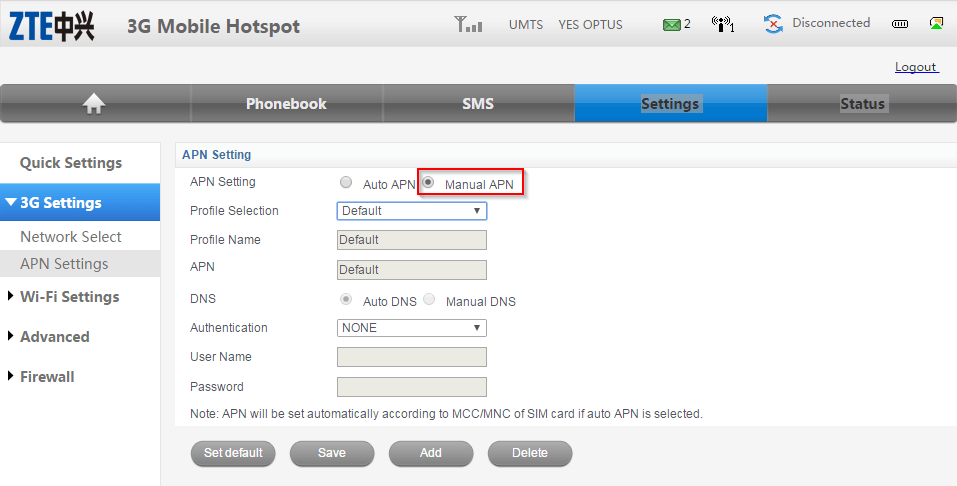Image resolution: width=957 pixels, height=486 pixels.
Task: Click the green and orange status icon
Action: coord(936,23)
